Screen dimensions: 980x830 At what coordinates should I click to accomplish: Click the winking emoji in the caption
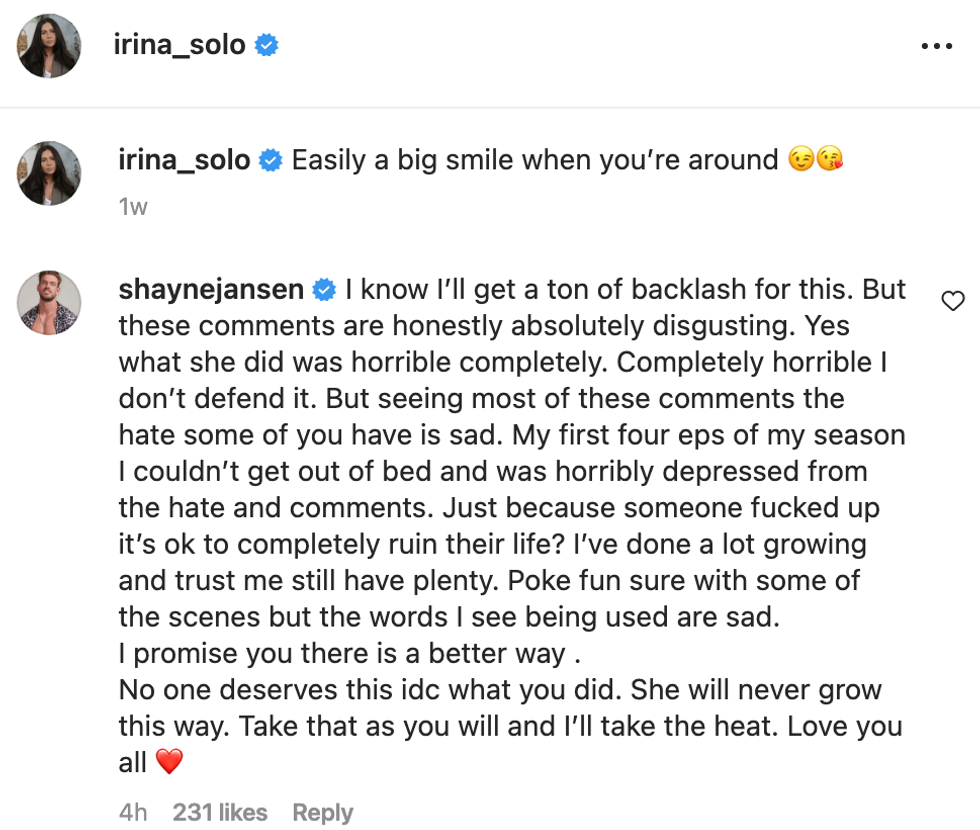[x=800, y=159]
